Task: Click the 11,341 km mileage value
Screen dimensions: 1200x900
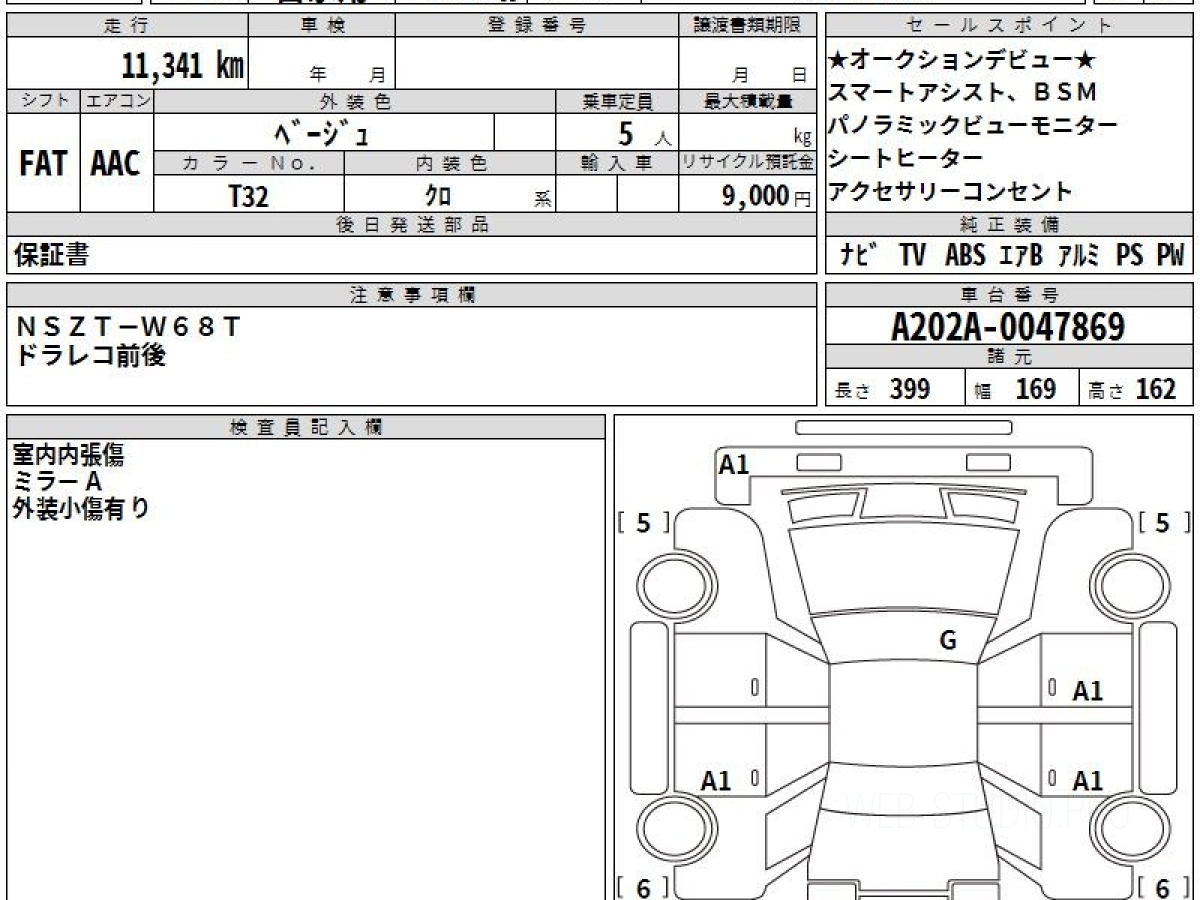Action: point(182,66)
